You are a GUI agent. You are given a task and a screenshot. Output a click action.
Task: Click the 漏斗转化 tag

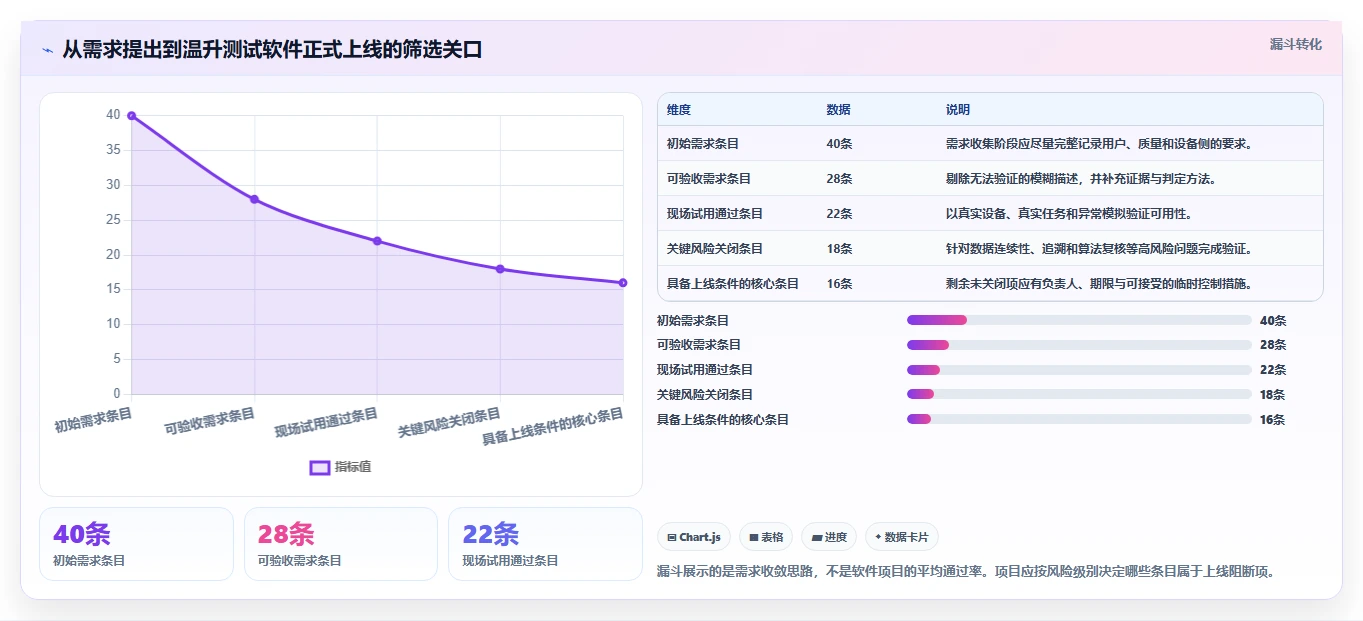1296,45
